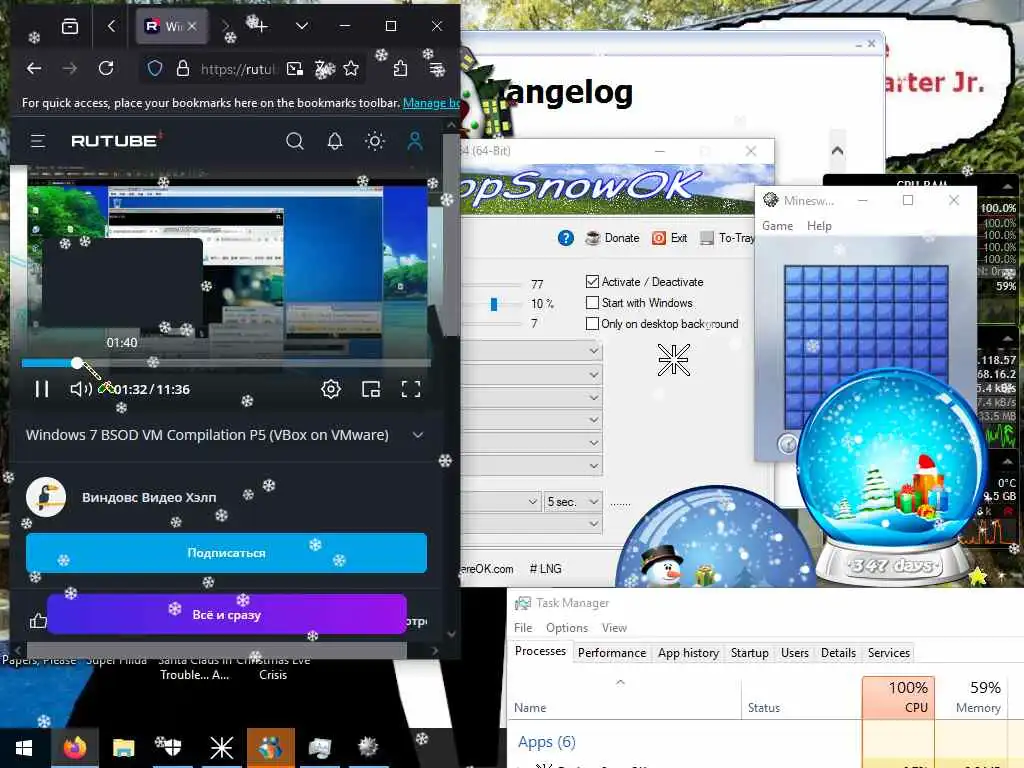Enable Only on desktop background checkbox
This screenshot has height=768, width=1024.
(x=592, y=323)
